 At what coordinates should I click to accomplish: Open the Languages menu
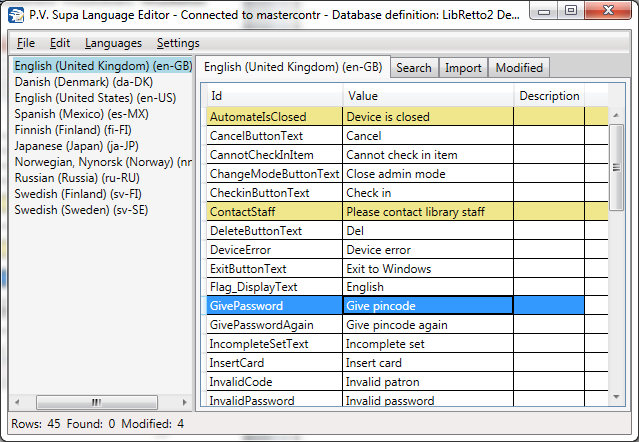click(113, 43)
